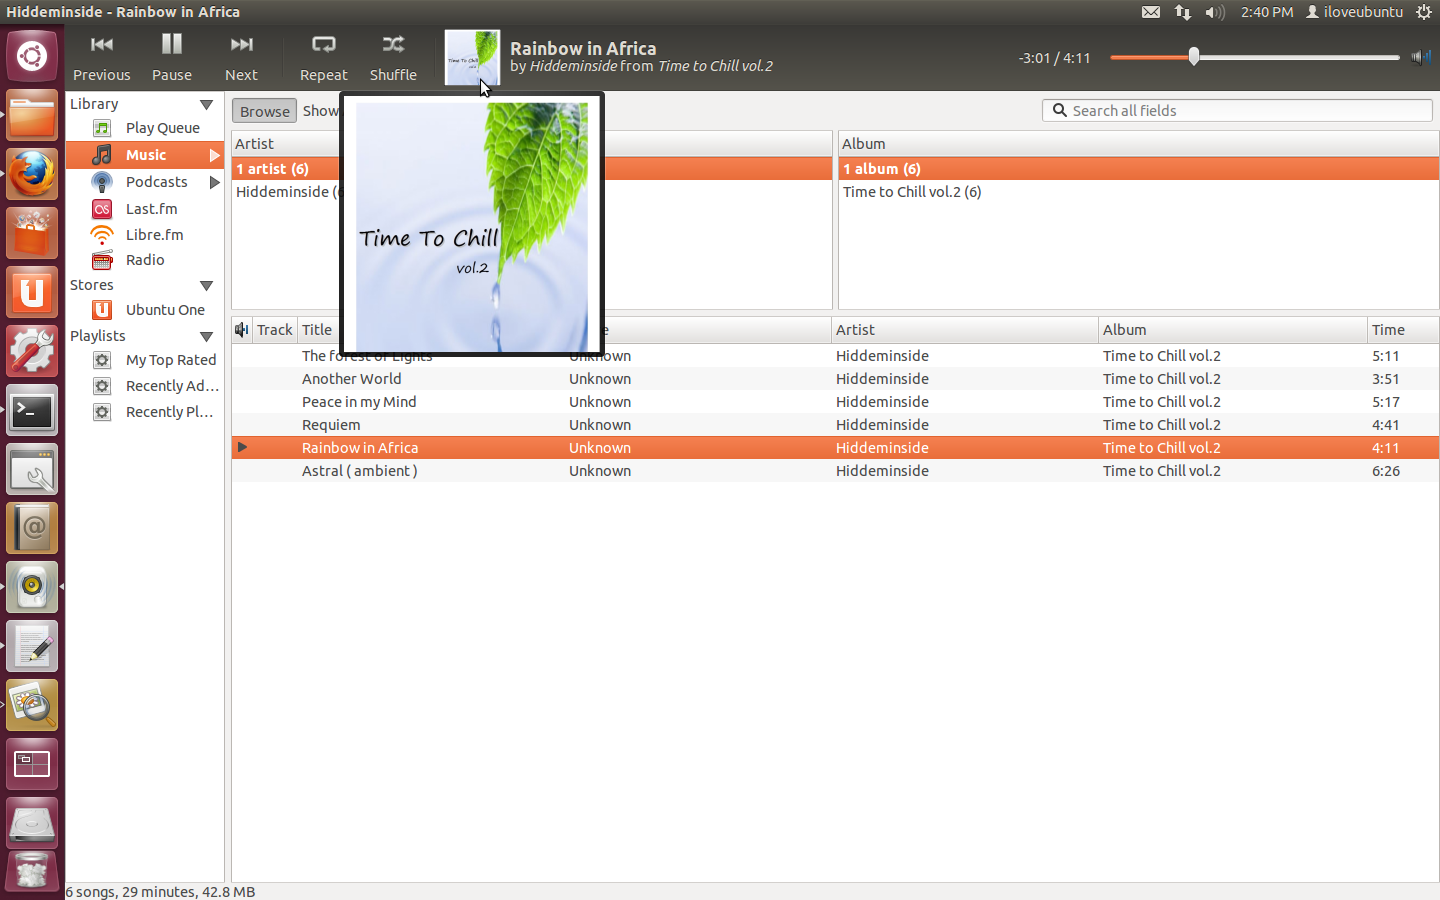Click the Browse button
Screen dimensions: 1440x900
click(264, 111)
